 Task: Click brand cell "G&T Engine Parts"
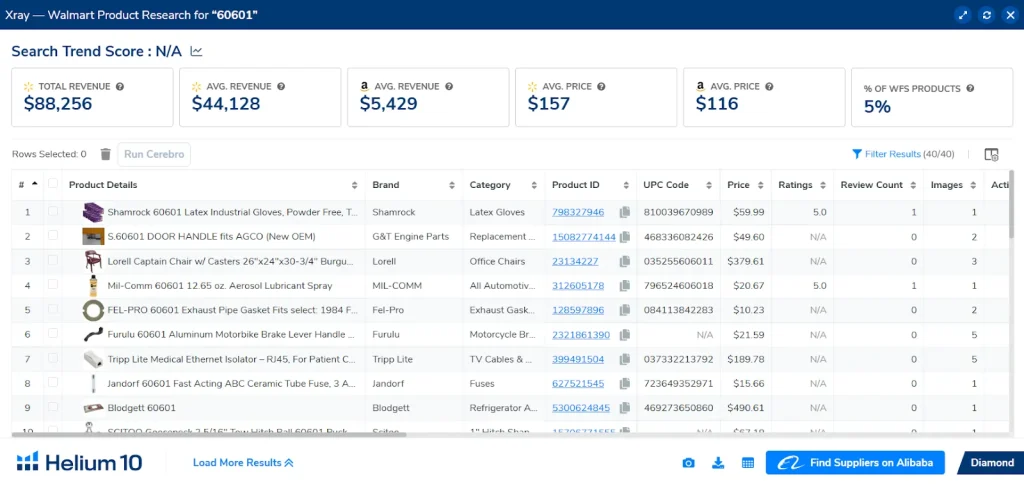411,236
